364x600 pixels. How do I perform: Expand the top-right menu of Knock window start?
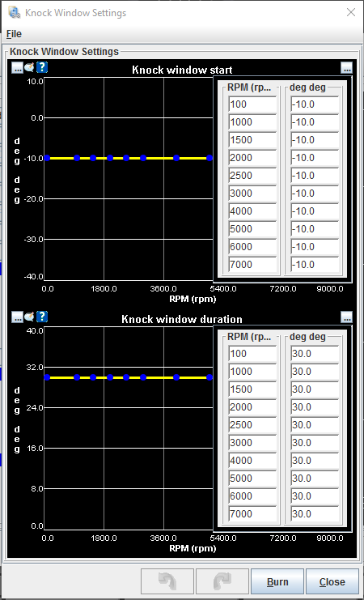tap(346, 68)
